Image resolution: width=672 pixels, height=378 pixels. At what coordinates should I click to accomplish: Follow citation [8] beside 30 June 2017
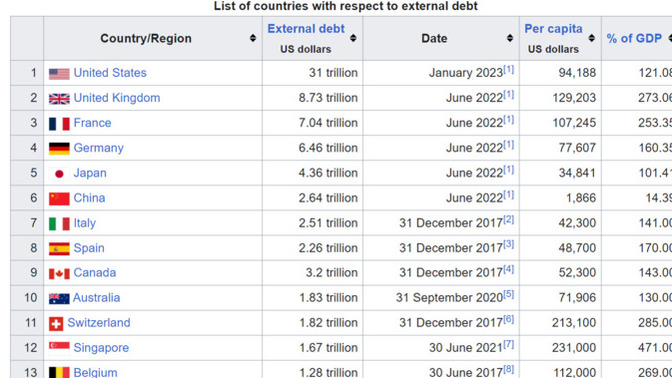508,369
